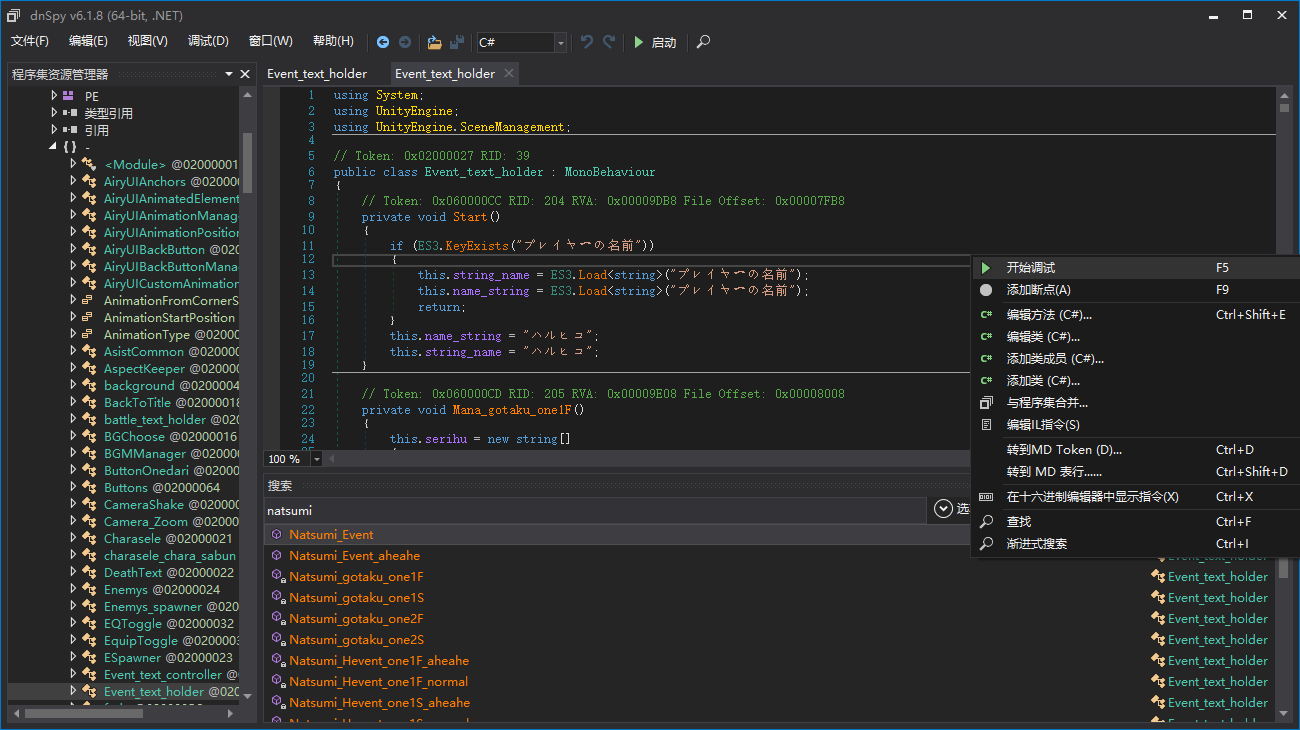Click the navigate back arrow icon
This screenshot has width=1300, height=730.
[383, 42]
